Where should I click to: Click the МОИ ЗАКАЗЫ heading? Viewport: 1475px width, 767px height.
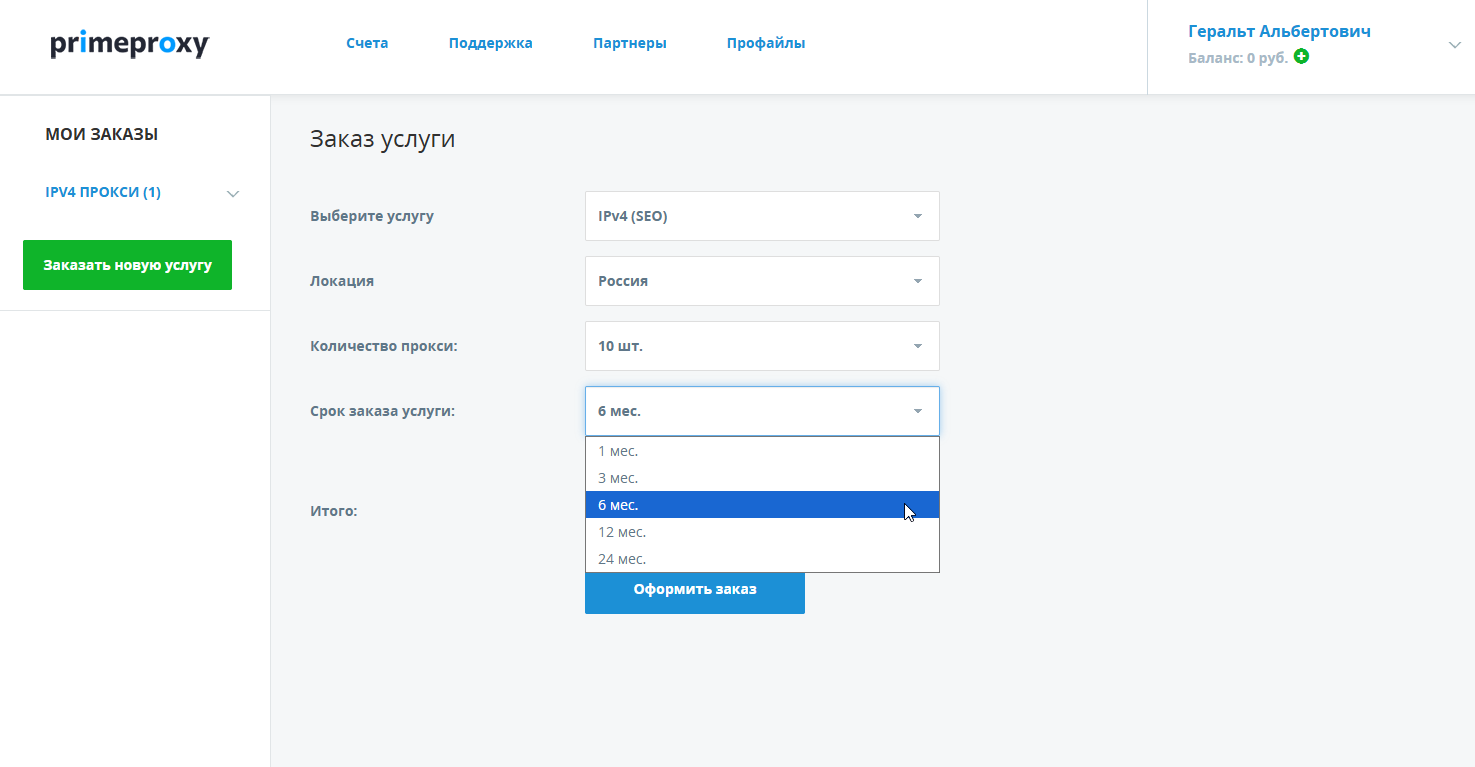point(102,134)
